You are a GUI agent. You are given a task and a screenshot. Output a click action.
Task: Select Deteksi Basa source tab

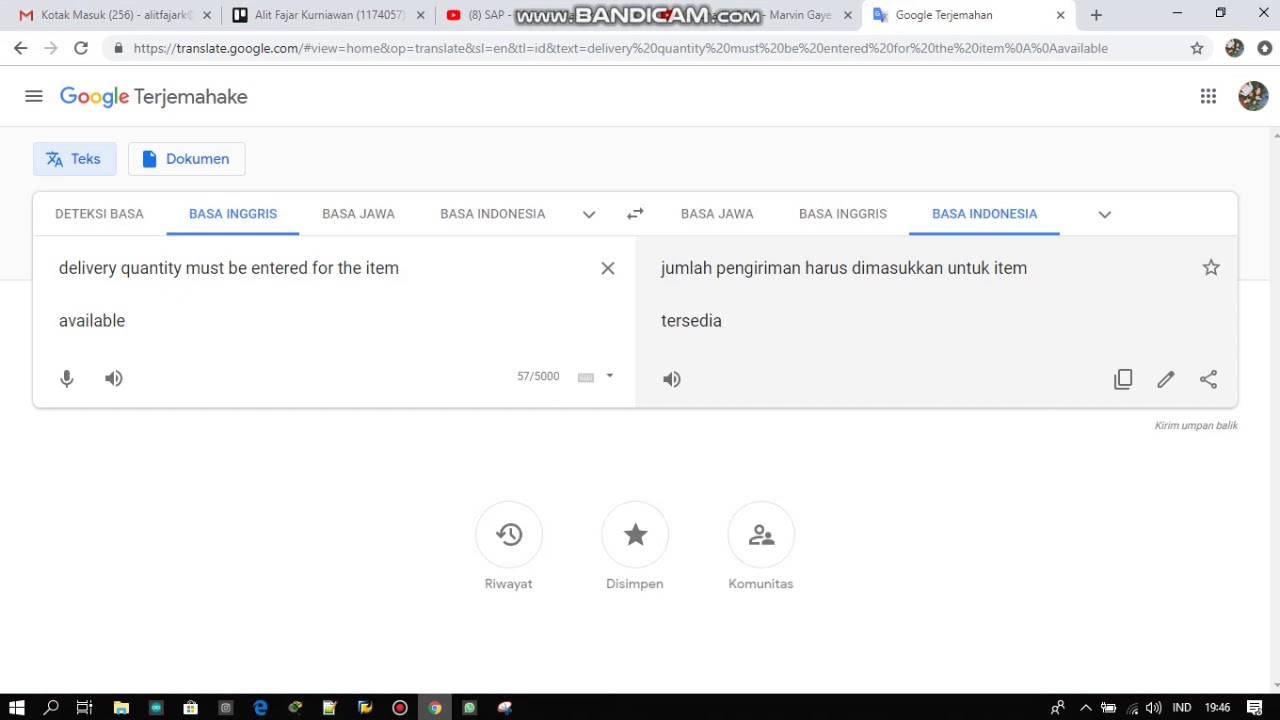click(99, 214)
